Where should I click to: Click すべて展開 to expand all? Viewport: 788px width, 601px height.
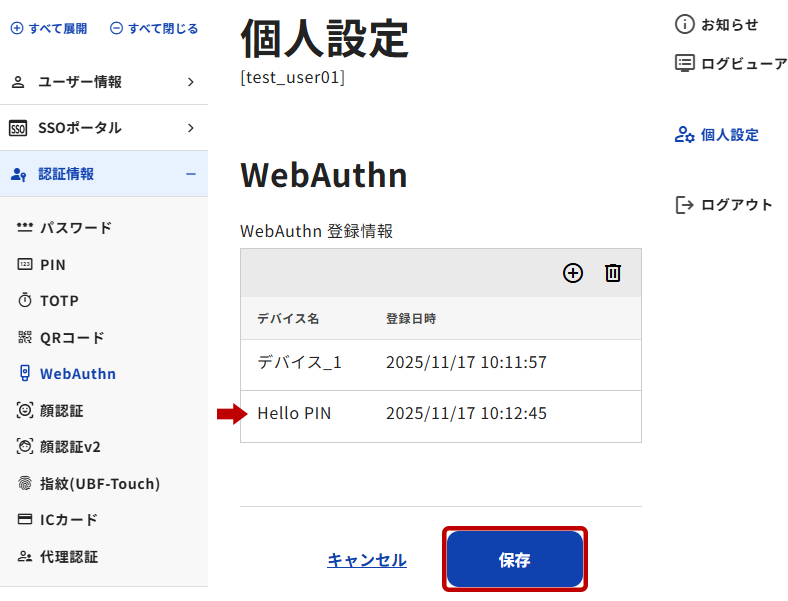click(x=49, y=29)
